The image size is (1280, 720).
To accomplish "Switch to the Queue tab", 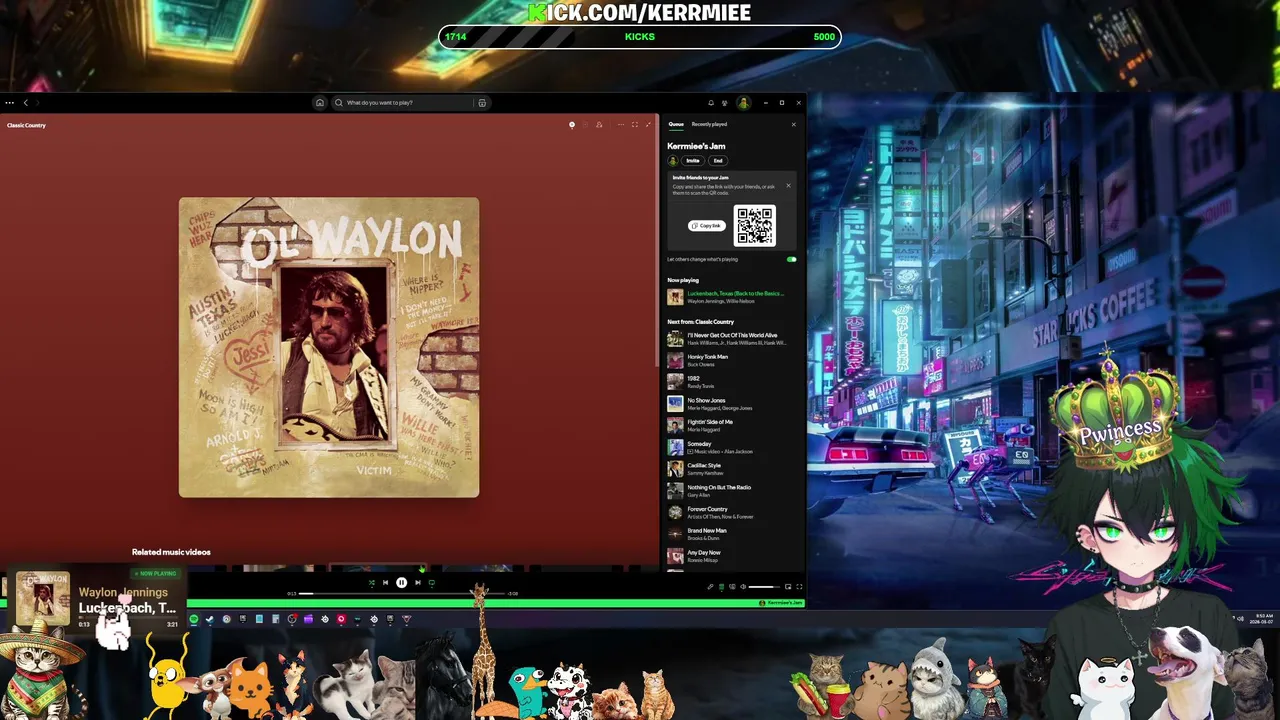I will [x=676, y=124].
